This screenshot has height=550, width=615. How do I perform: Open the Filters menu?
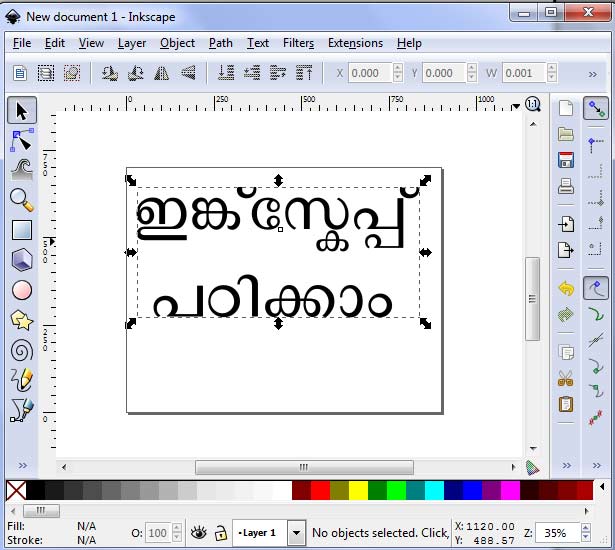click(x=298, y=43)
